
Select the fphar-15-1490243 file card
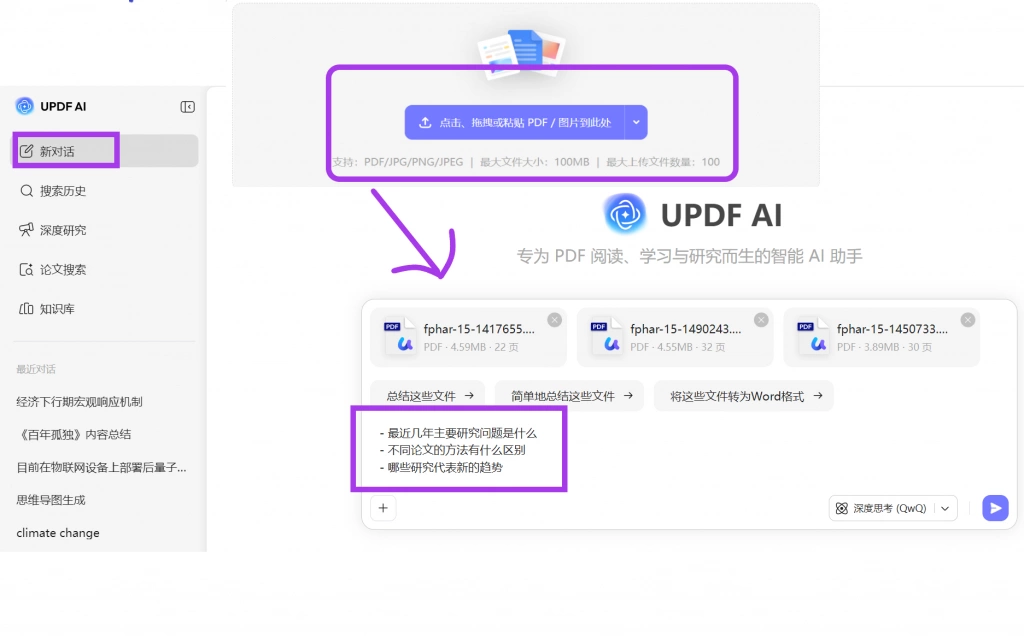point(675,337)
